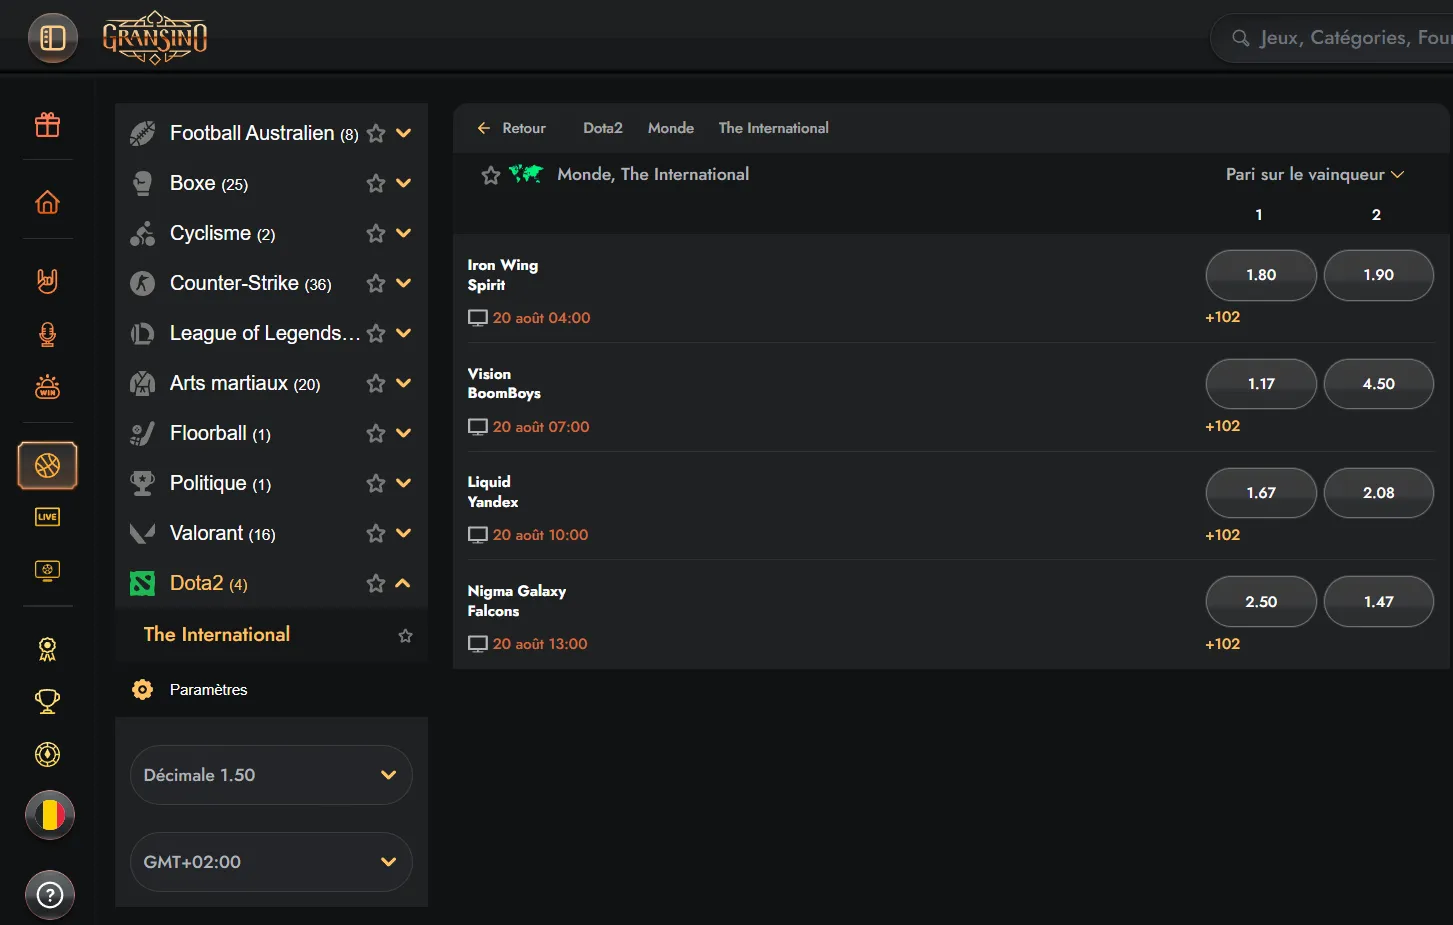
Task: Favorite Counter-Strike with its star
Action: tap(376, 283)
